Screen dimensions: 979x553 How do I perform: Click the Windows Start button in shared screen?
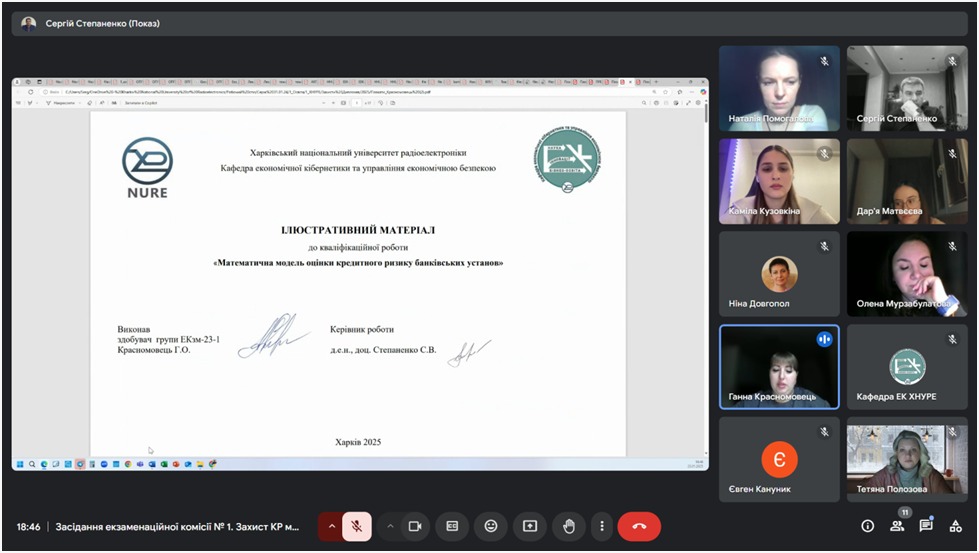(18, 464)
